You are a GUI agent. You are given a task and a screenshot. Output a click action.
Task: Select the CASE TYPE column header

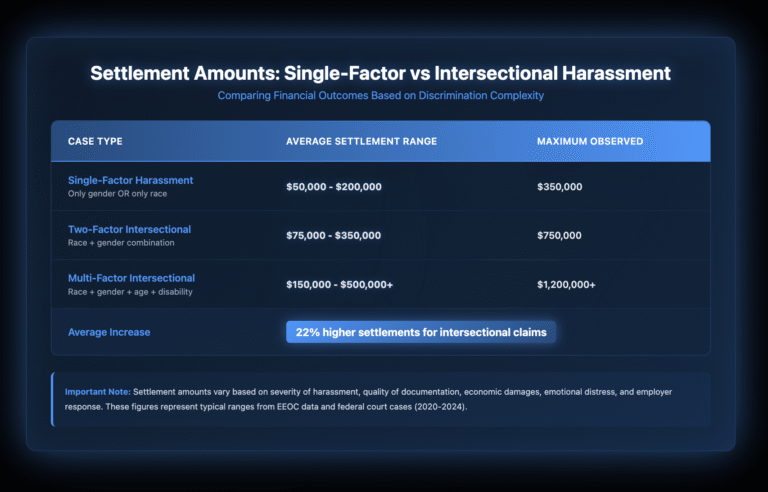(94, 141)
